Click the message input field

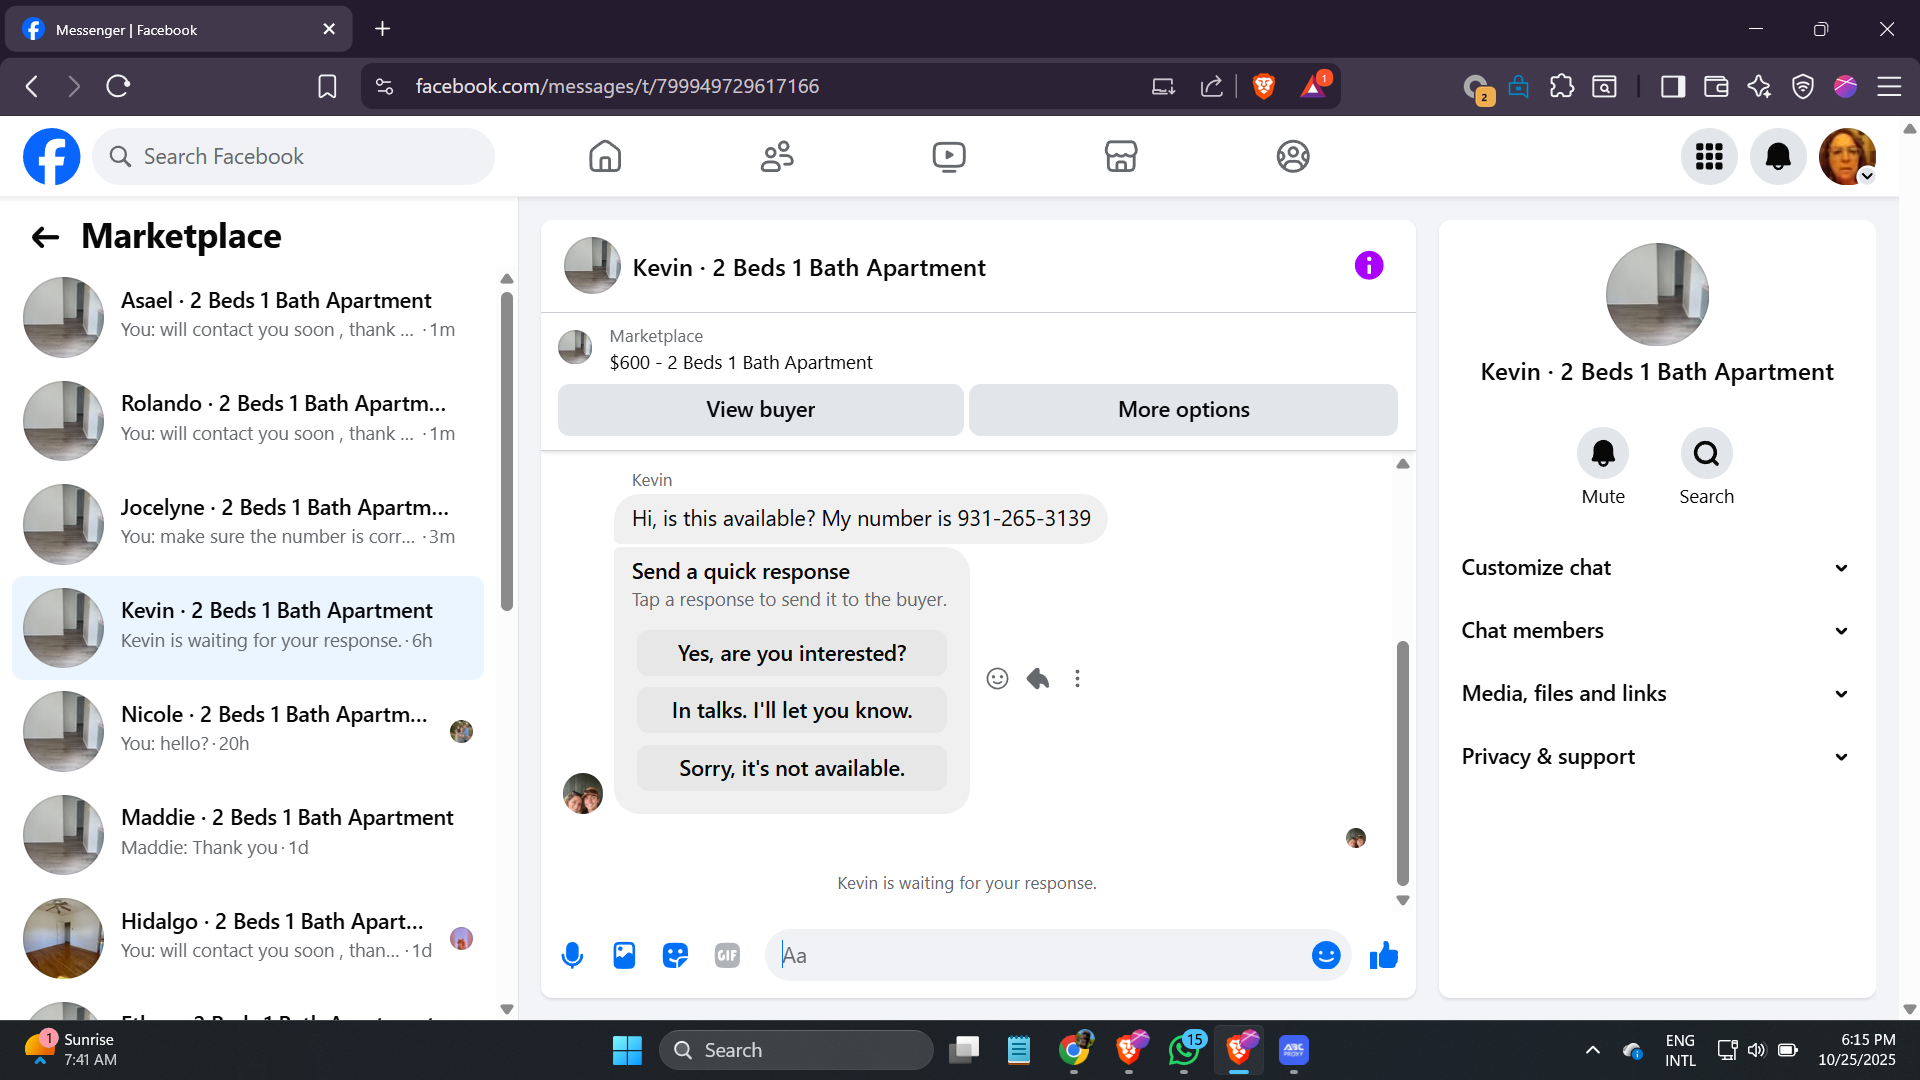click(1040, 956)
